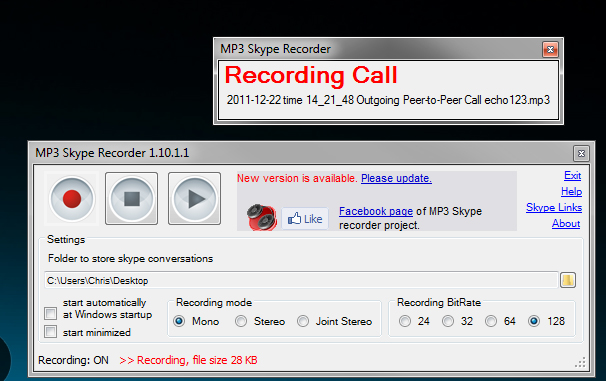This screenshot has width=606, height=381.
Task: Open folder browser with yellow folder icon
Action: (568, 280)
